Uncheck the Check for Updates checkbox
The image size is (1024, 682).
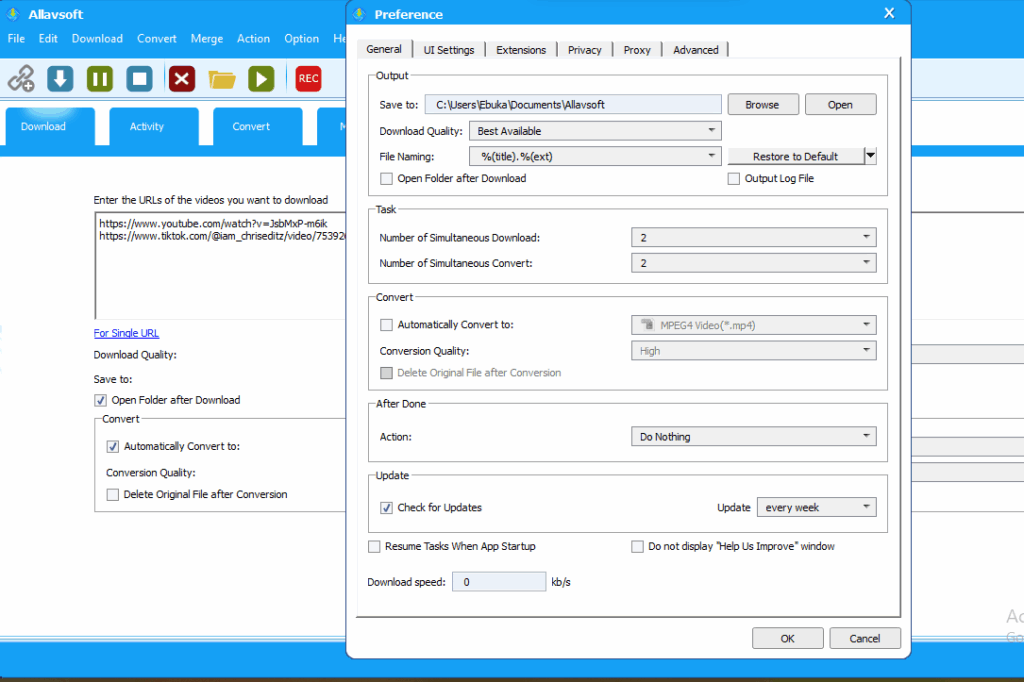pos(387,508)
